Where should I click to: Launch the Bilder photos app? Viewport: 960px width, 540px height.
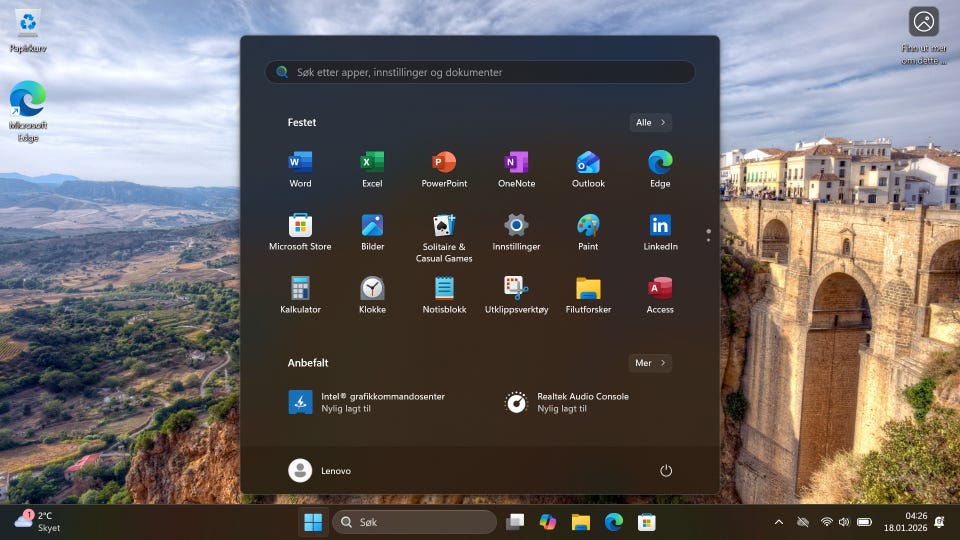372,233
